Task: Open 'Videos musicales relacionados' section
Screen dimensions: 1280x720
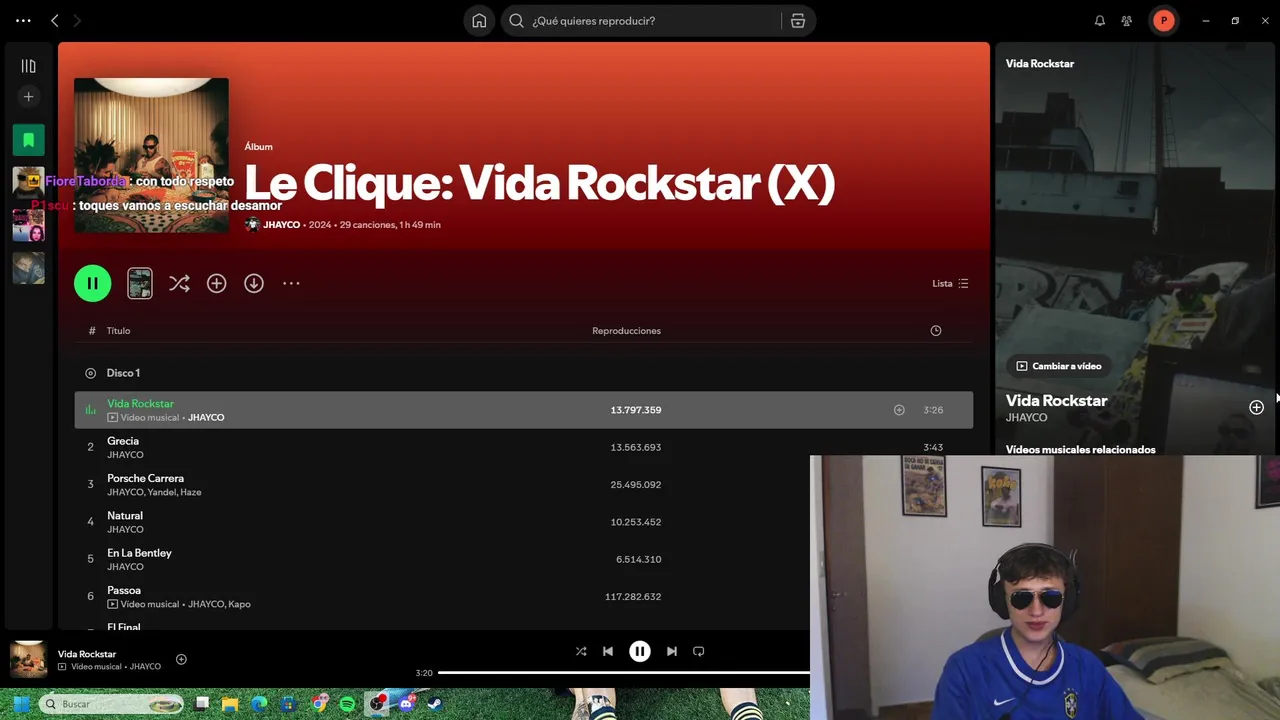Action: [1080, 449]
